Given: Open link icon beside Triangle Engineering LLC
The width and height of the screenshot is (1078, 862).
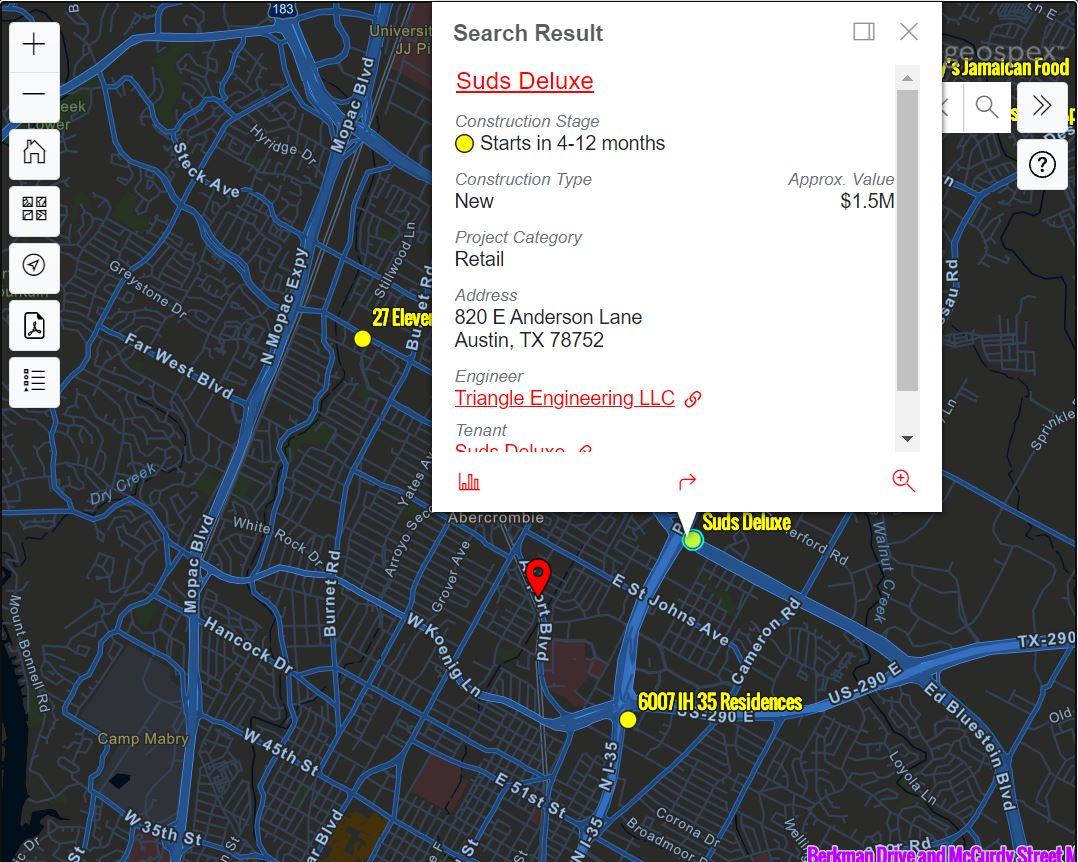Looking at the screenshot, I should (x=692, y=399).
